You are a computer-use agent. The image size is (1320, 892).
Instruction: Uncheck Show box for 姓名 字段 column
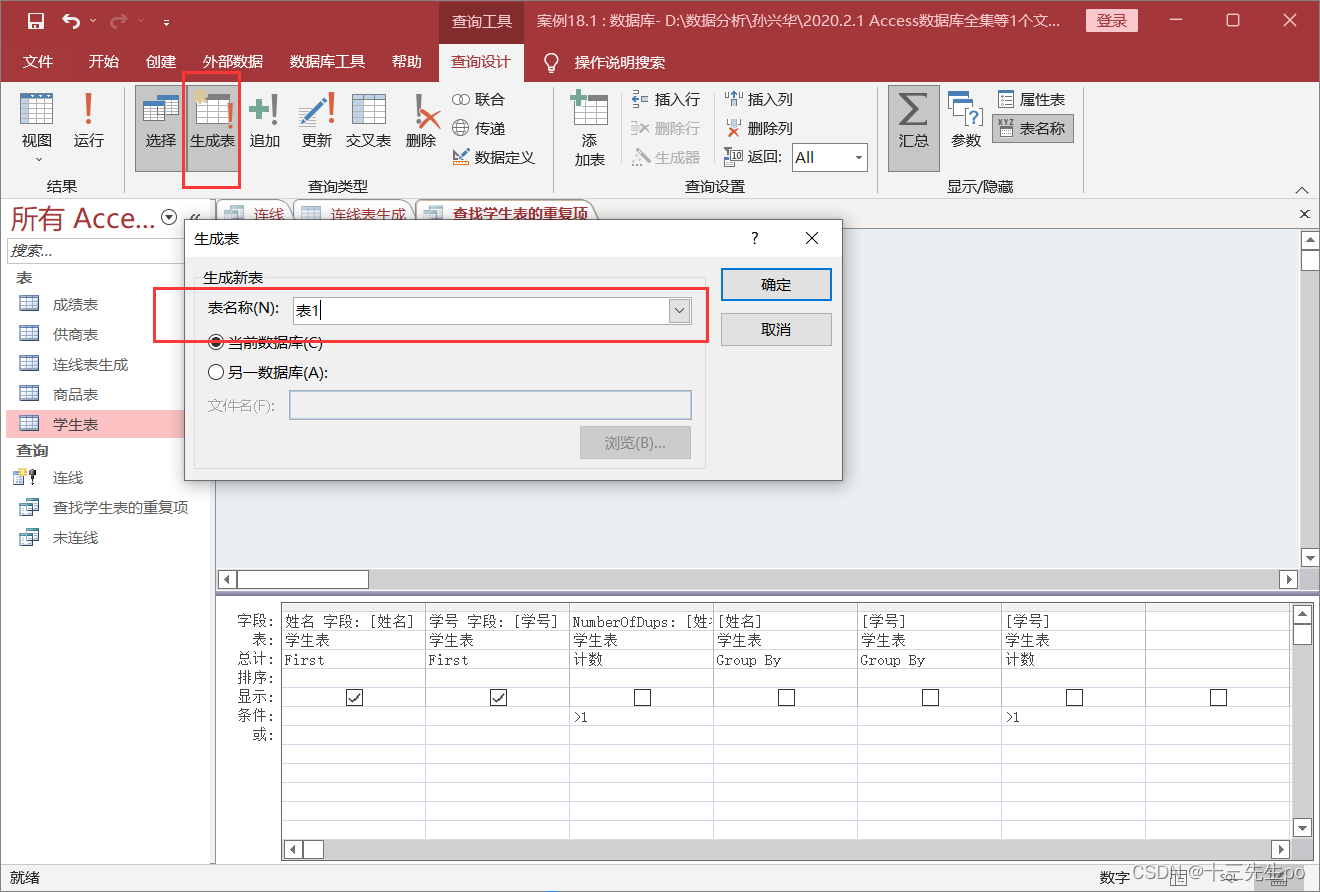click(354, 698)
